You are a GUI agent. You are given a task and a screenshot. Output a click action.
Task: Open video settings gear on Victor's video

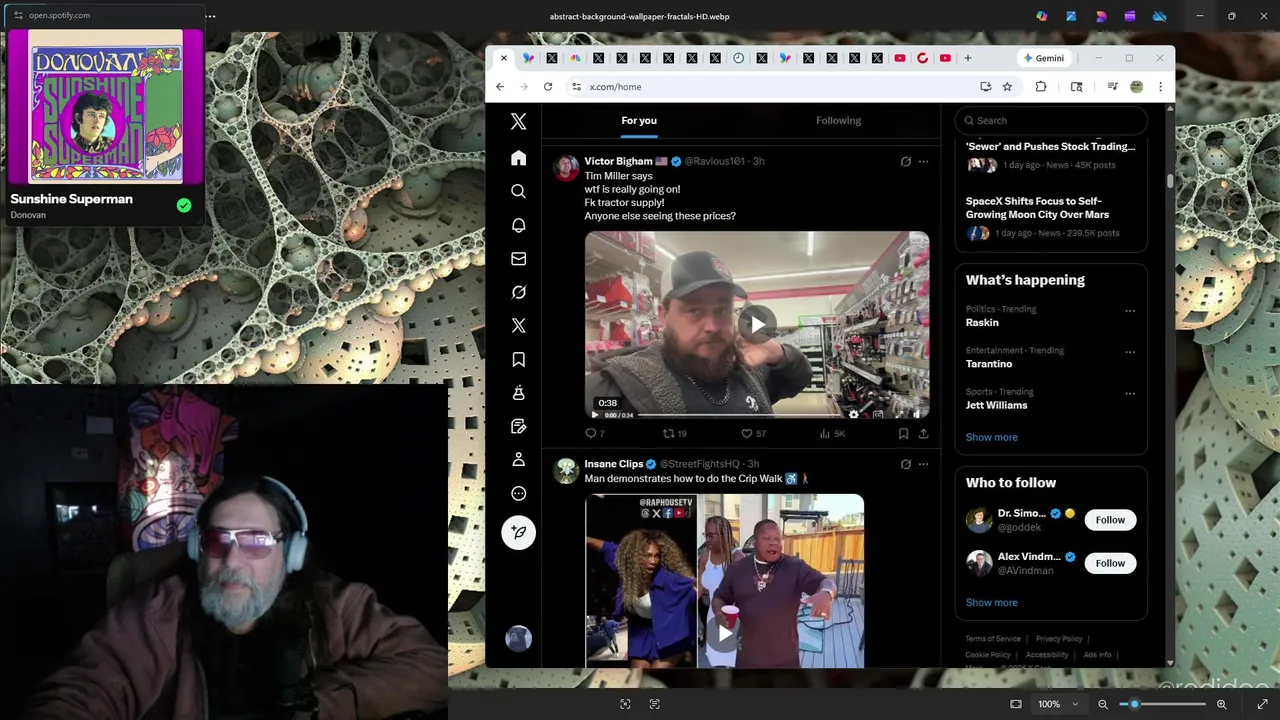point(853,414)
